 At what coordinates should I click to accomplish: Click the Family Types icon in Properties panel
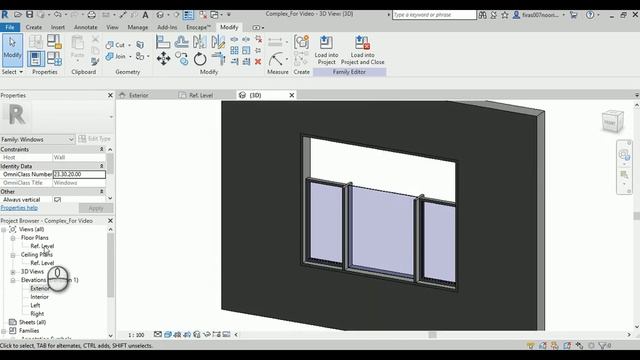tap(54, 59)
